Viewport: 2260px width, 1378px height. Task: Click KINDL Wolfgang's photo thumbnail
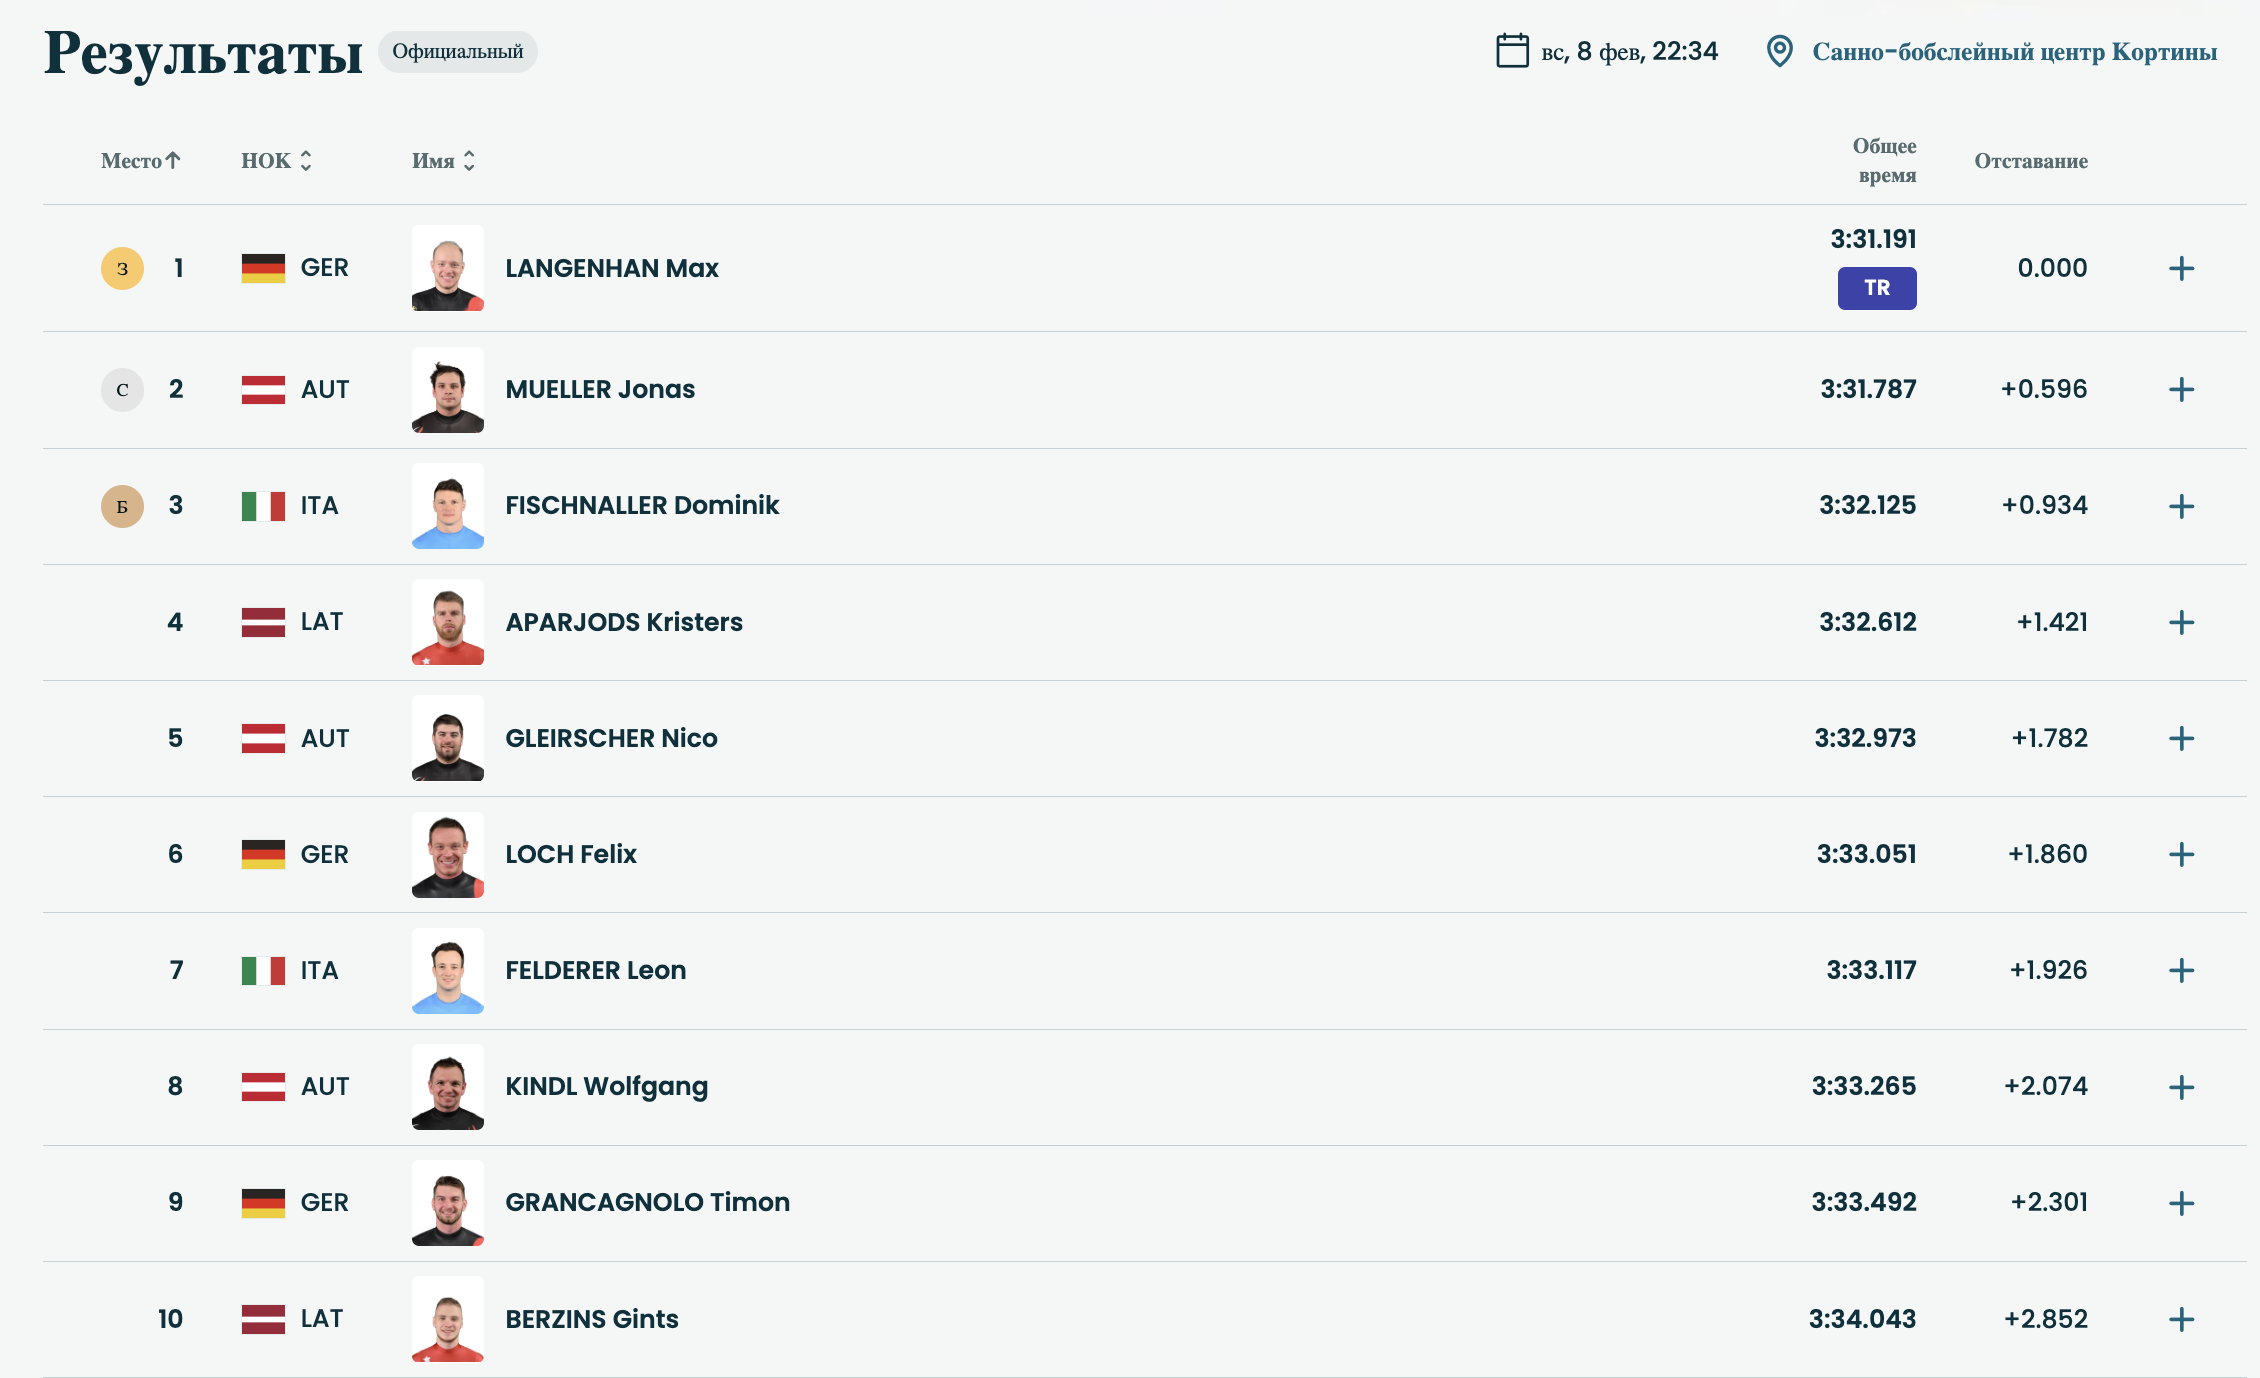pos(447,1087)
